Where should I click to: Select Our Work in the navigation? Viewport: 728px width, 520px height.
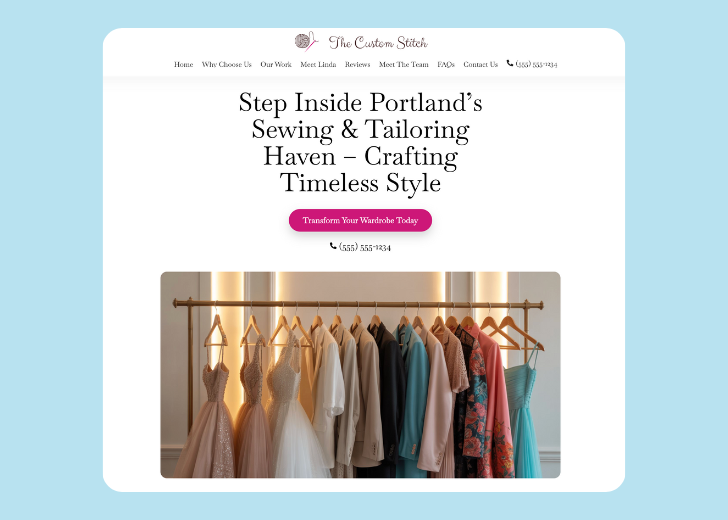[x=276, y=65]
